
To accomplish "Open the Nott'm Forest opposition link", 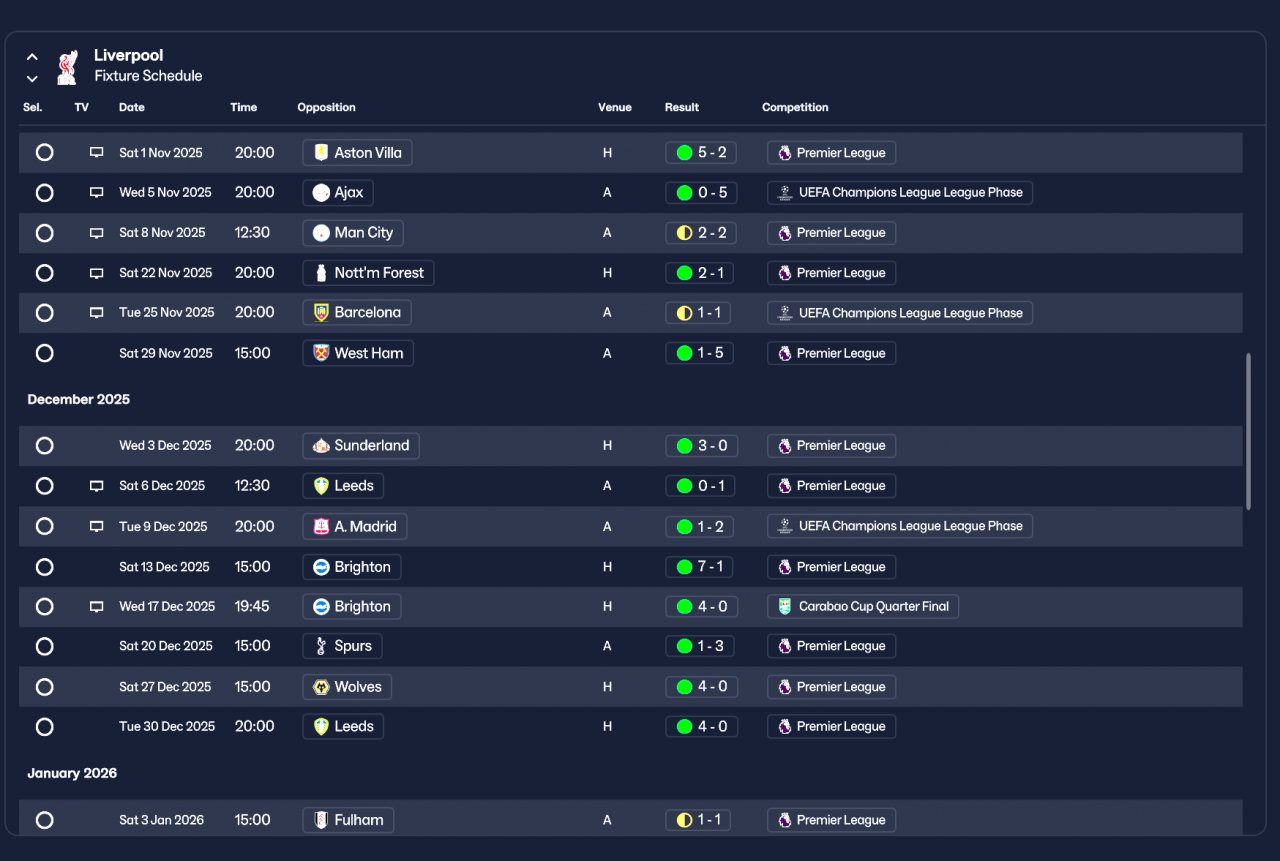I will point(368,273).
